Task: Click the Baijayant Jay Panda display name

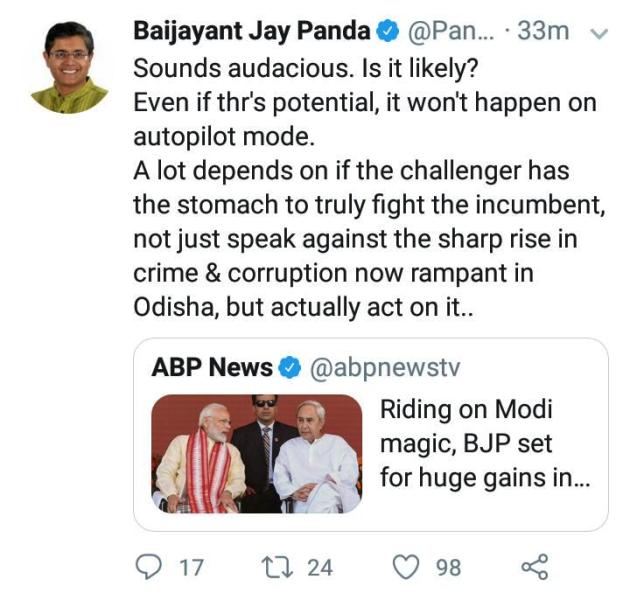Action: tap(252, 31)
